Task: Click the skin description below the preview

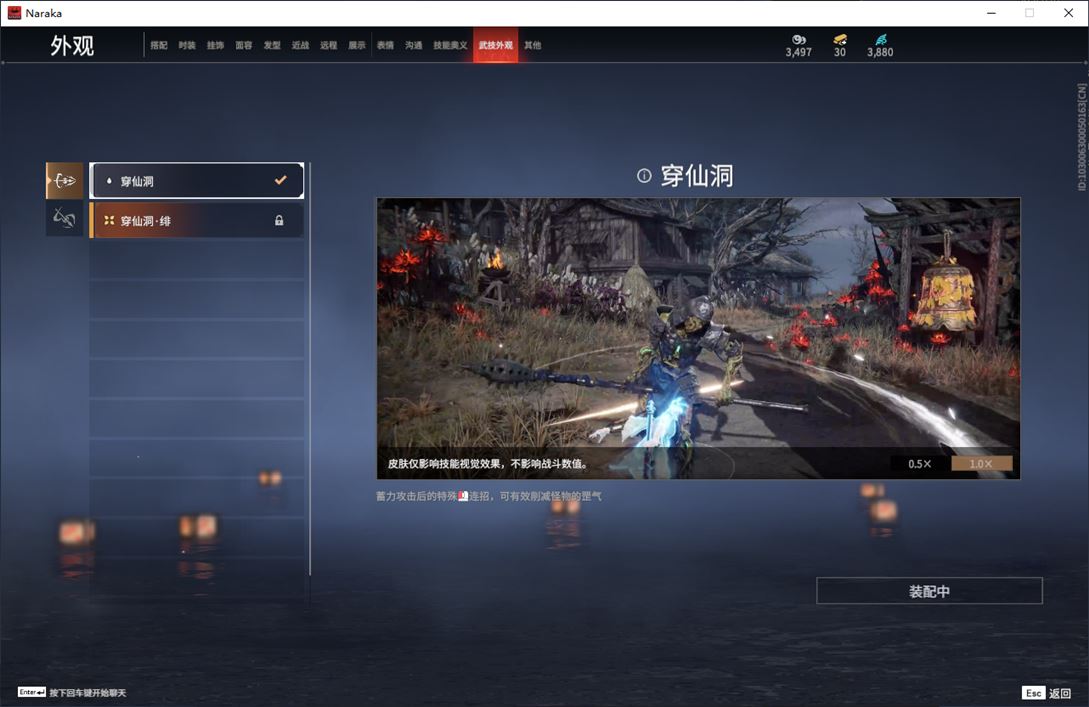Action: click(489, 496)
